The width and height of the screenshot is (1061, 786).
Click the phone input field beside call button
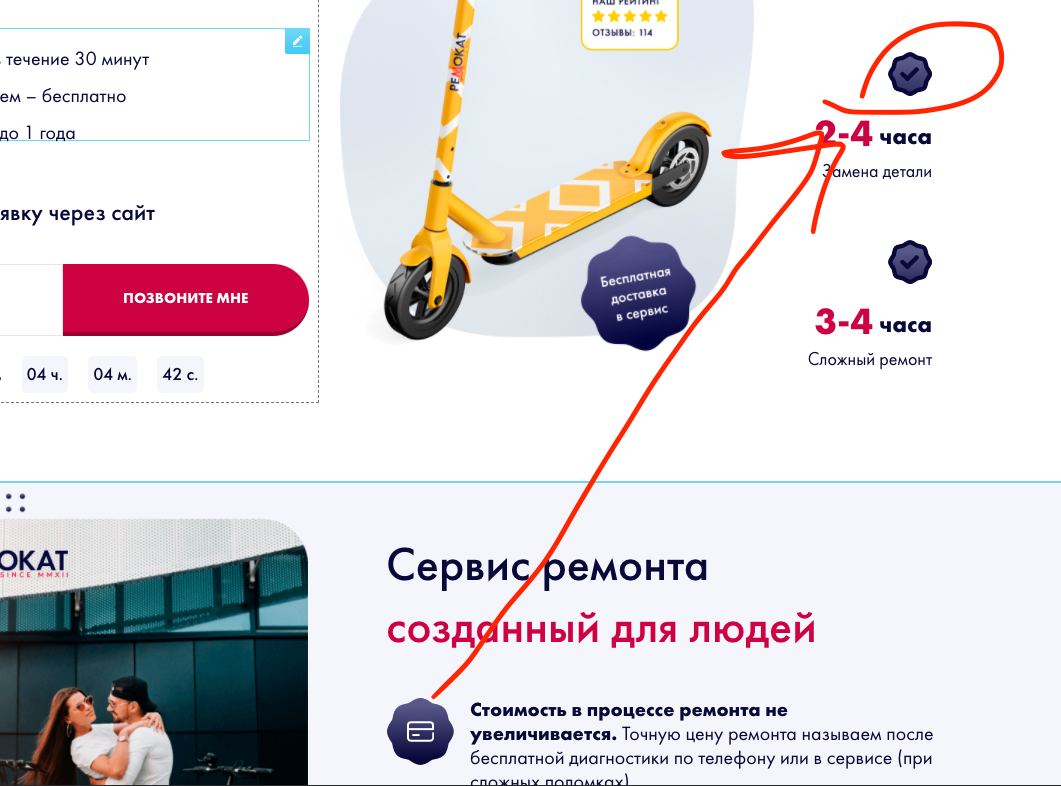point(31,299)
